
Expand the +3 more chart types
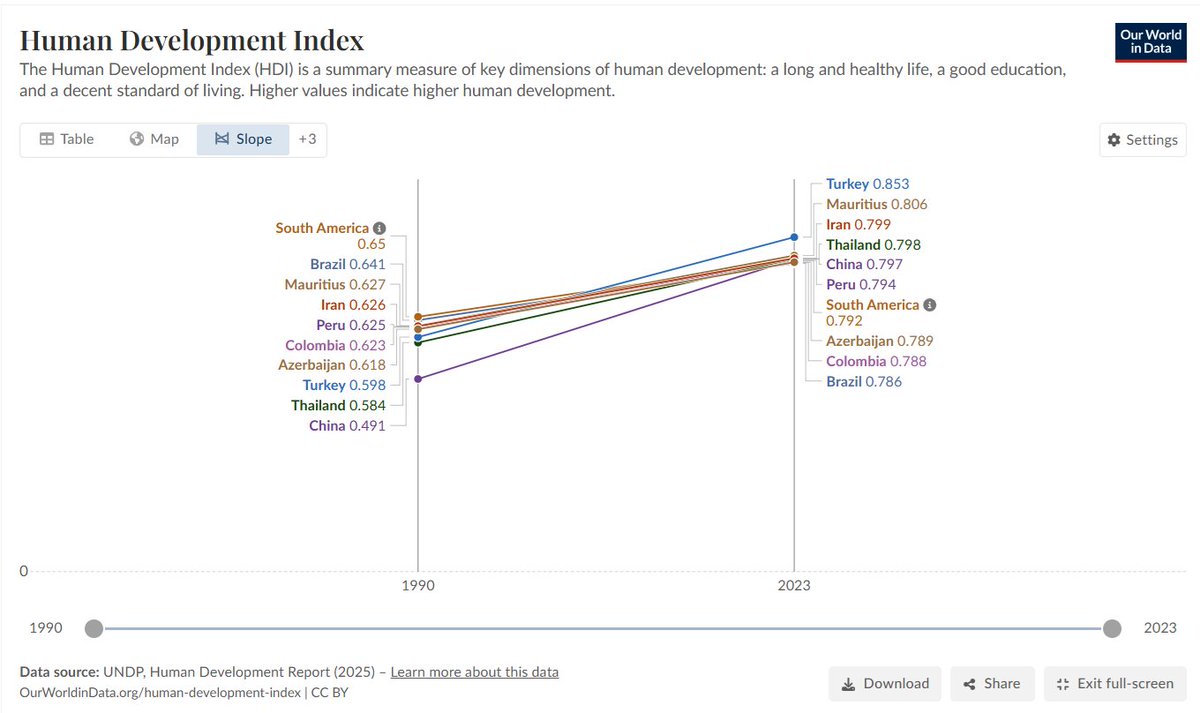coord(307,139)
